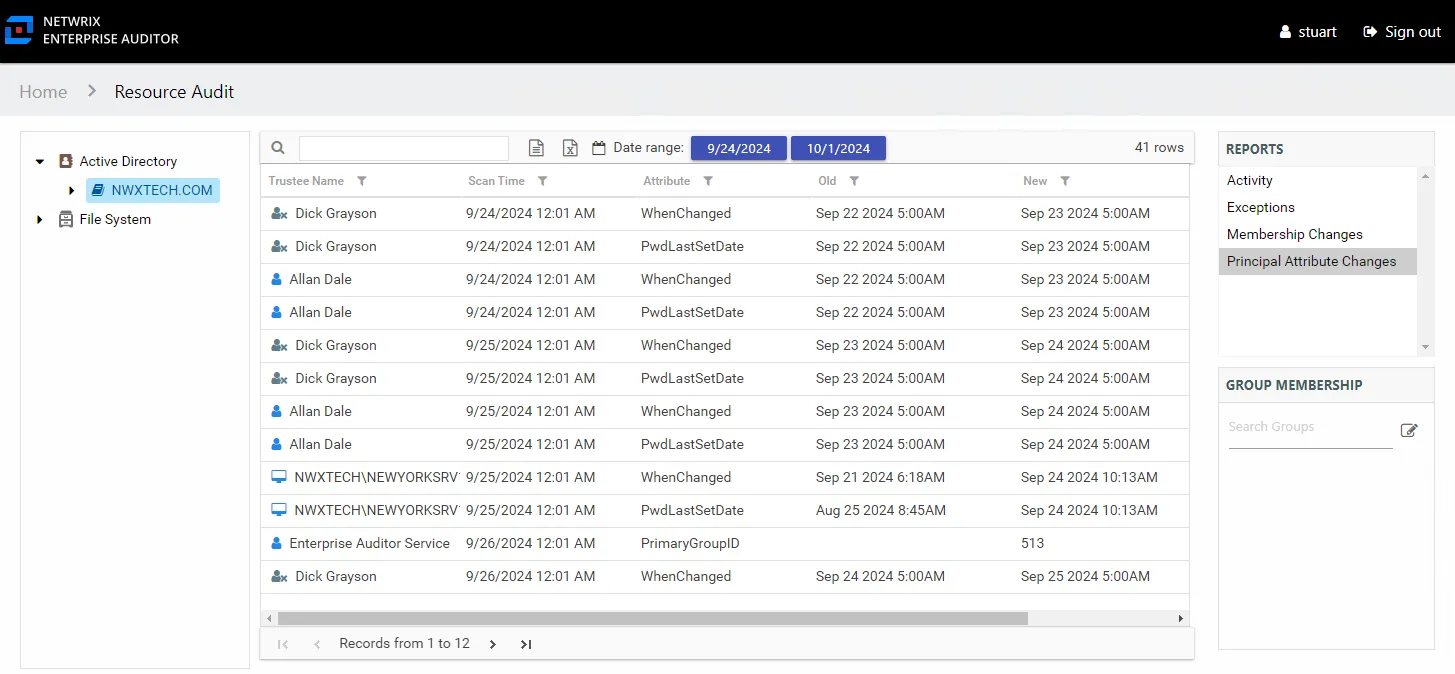
Task: Go to the next page of records
Action: [x=493, y=644]
